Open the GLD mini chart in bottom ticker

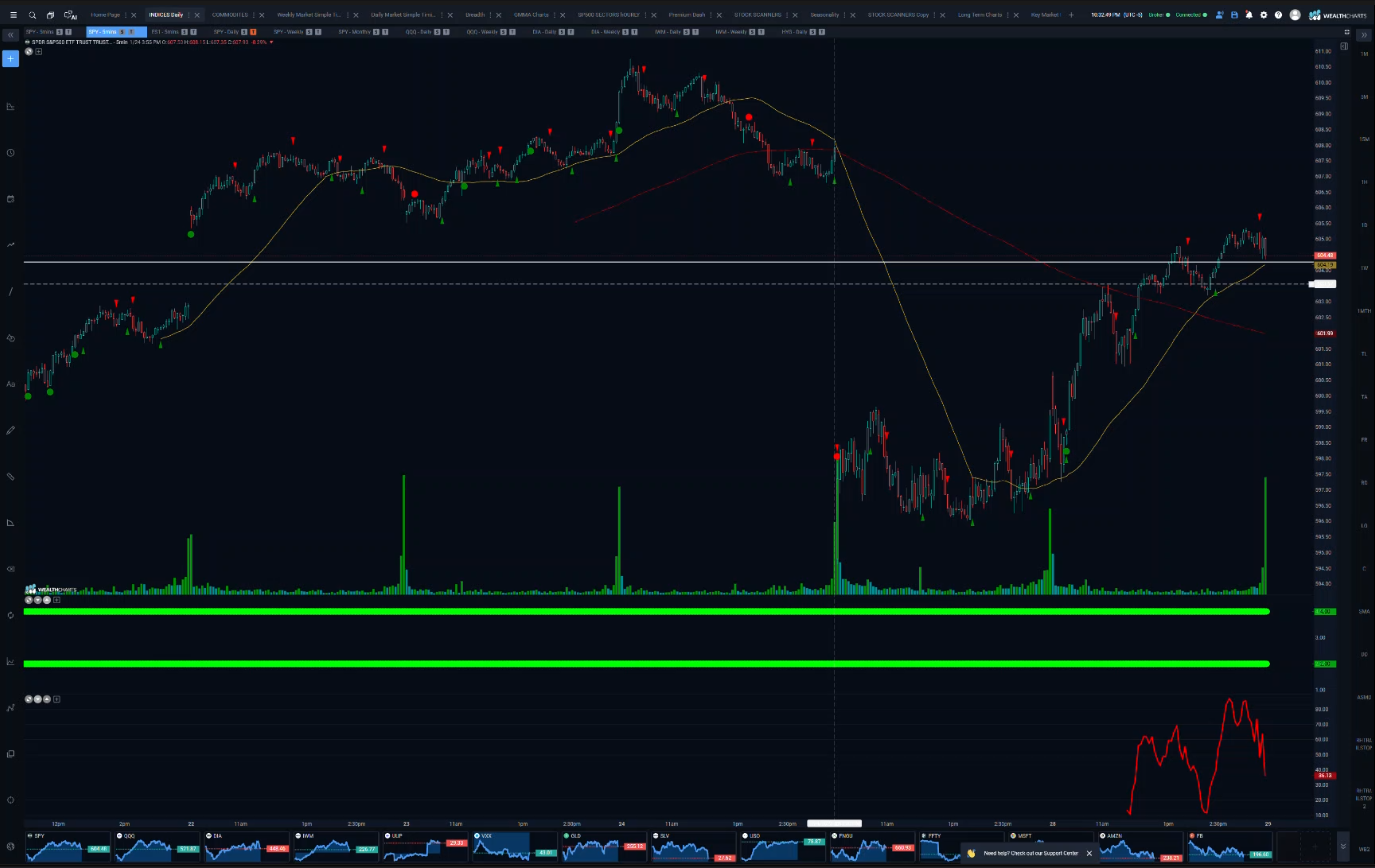(603, 847)
